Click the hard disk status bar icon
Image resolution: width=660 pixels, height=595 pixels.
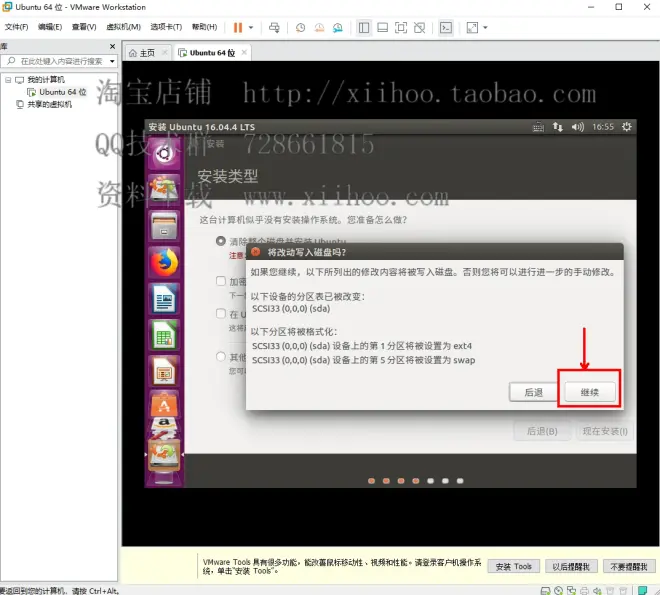coord(545,591)
